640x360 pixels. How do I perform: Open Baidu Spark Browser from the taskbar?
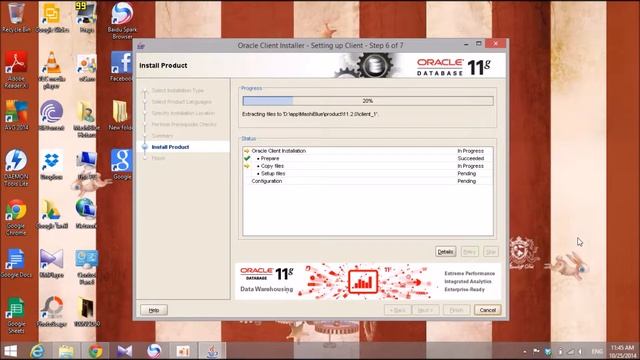(x=154, y=351)
